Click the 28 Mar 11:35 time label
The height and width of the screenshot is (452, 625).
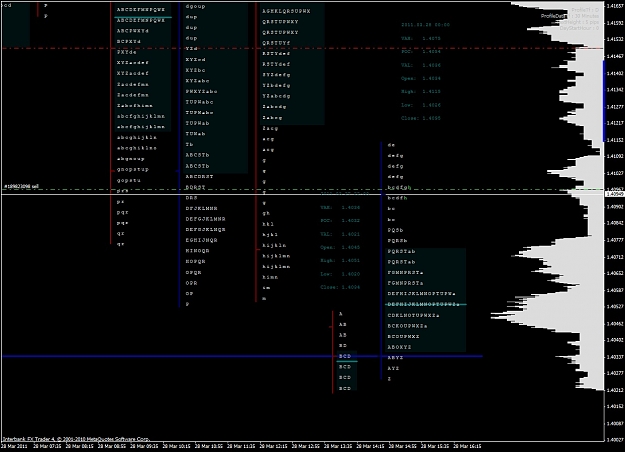tap(241, 446)
